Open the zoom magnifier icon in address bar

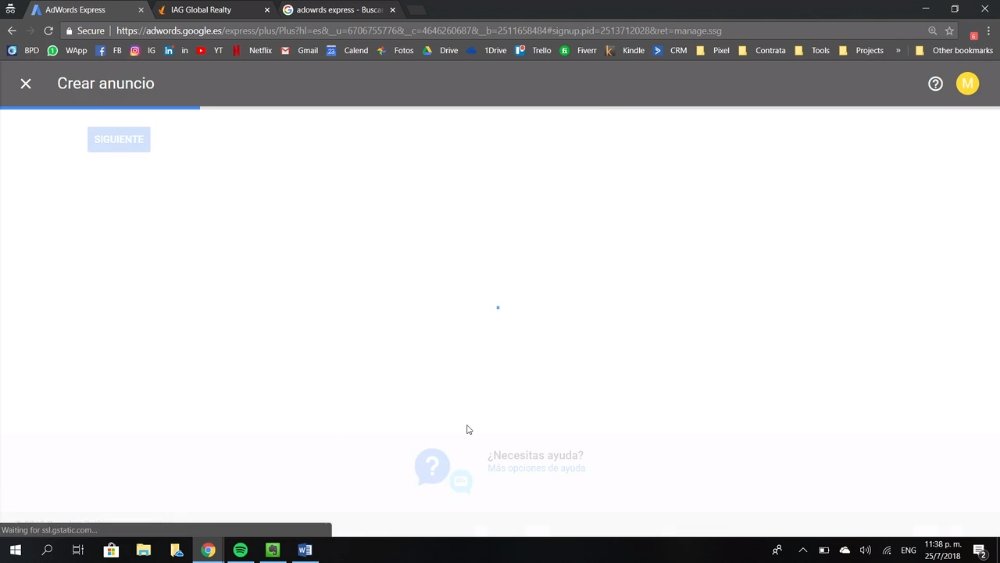point(932,31)
